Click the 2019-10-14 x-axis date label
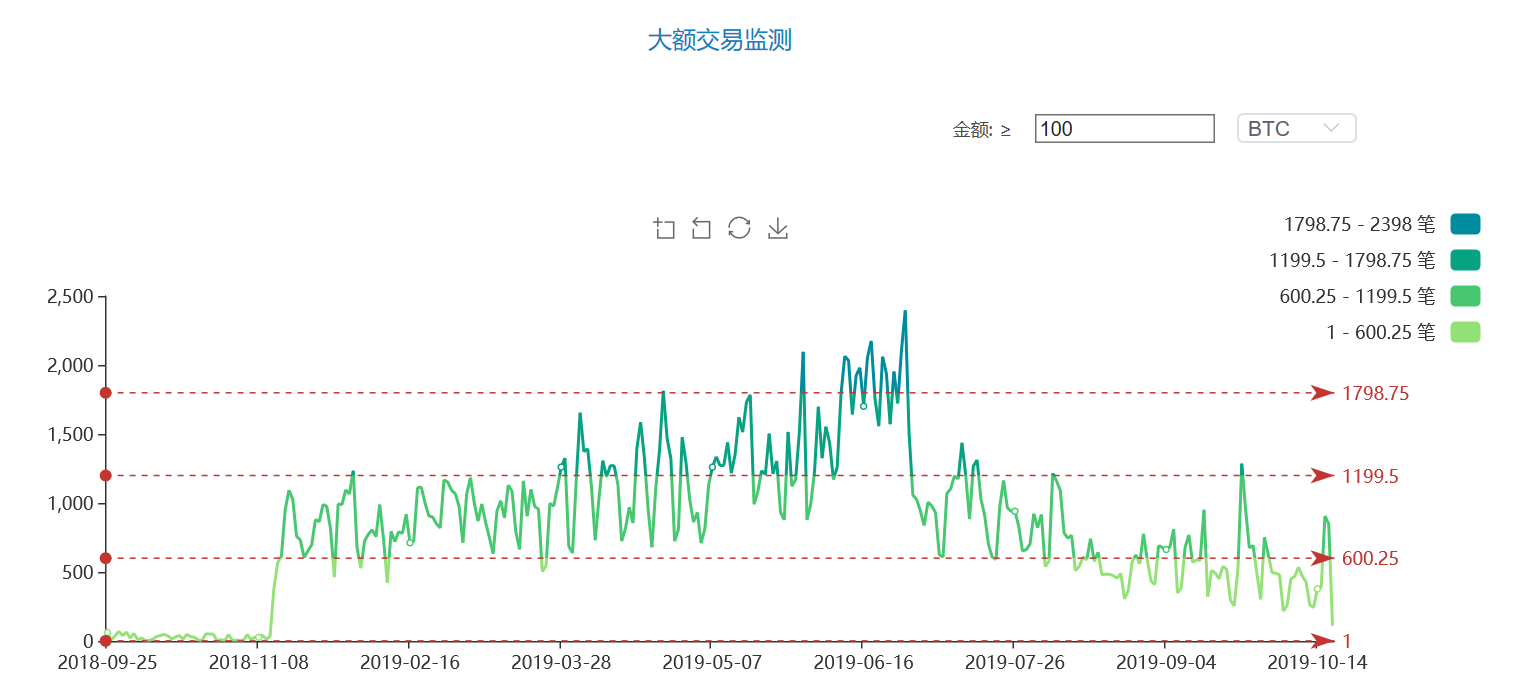This screenshot has width=1513, height=675. [1317, 662]
